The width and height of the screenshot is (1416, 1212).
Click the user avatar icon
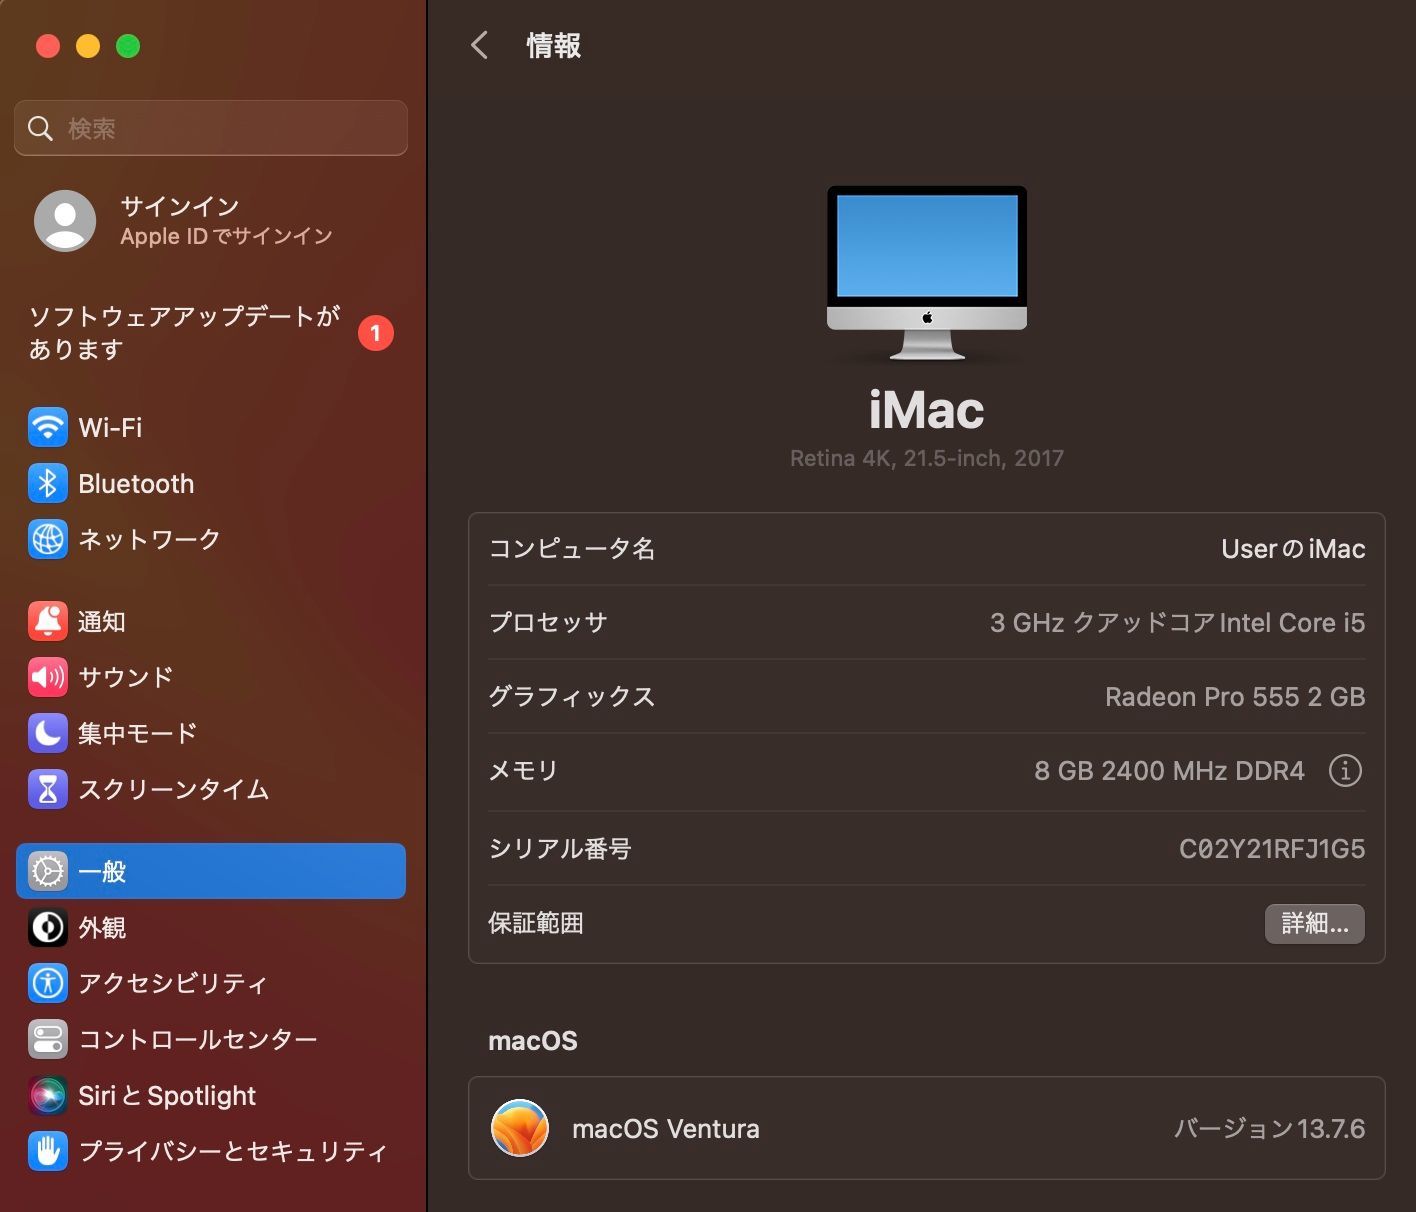tap(65, 221)
